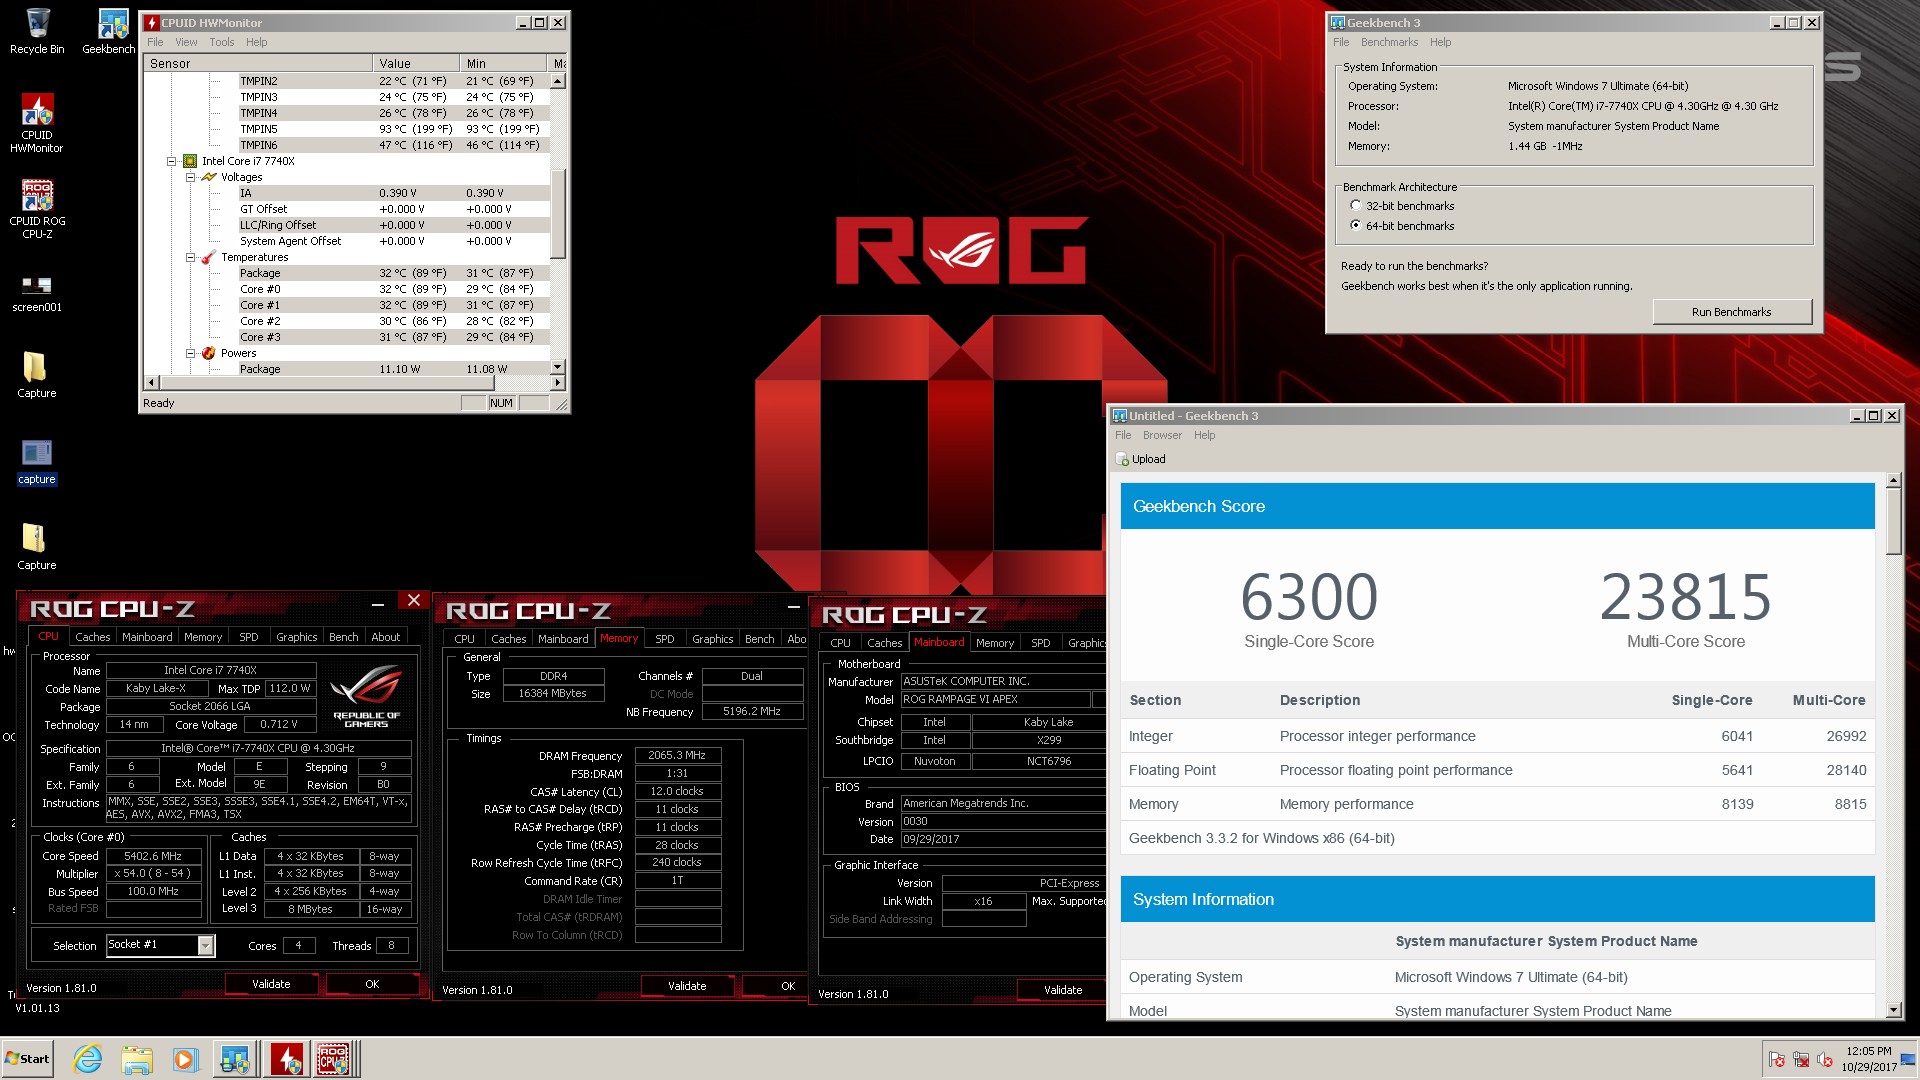Screen dimensions: 1920x1080
Task: Click the 6300 Single-Core Score value
Action: [x=1309, y=596]
